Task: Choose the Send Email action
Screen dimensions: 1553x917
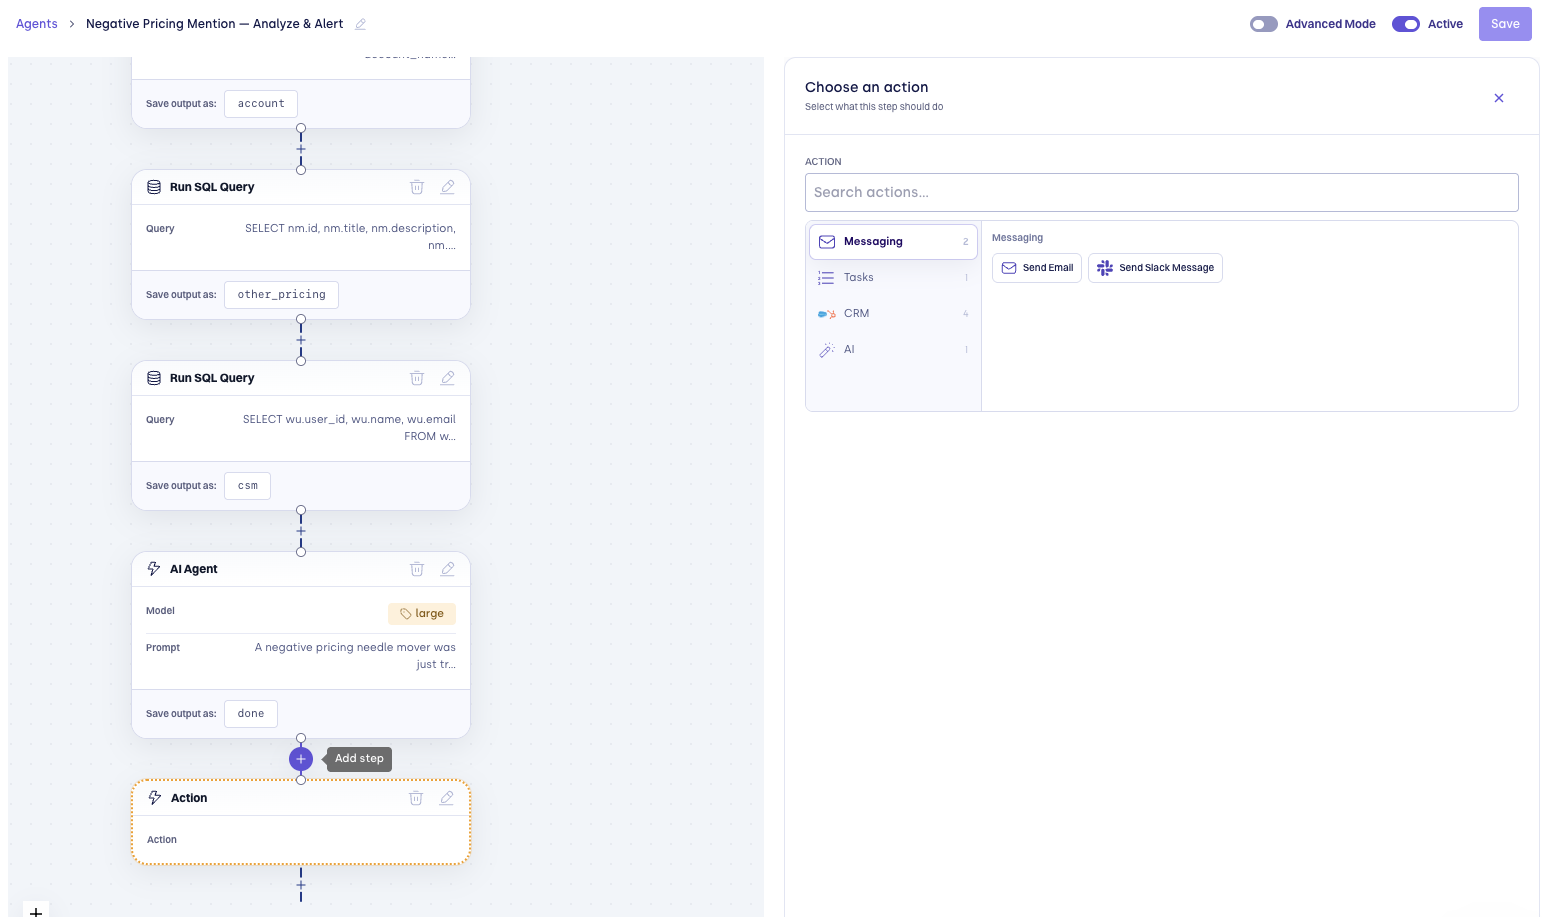Action: pos(1037,268)
